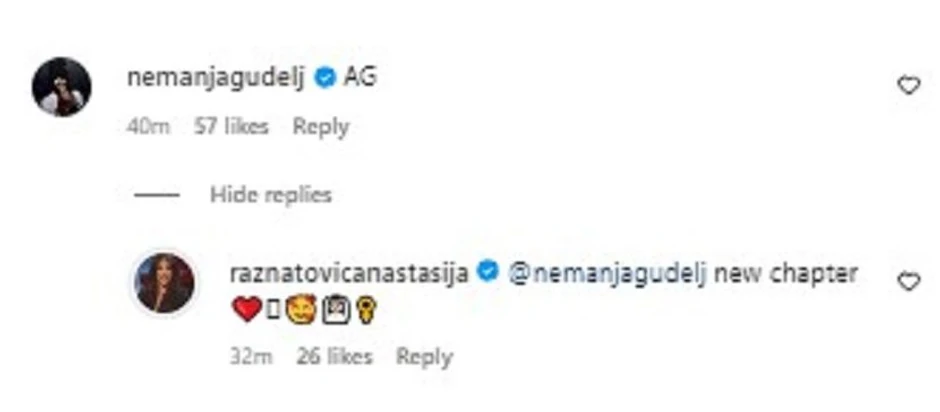
Task: Open nemanjagudelj's profile picture
Action: [x=62, y=87]
